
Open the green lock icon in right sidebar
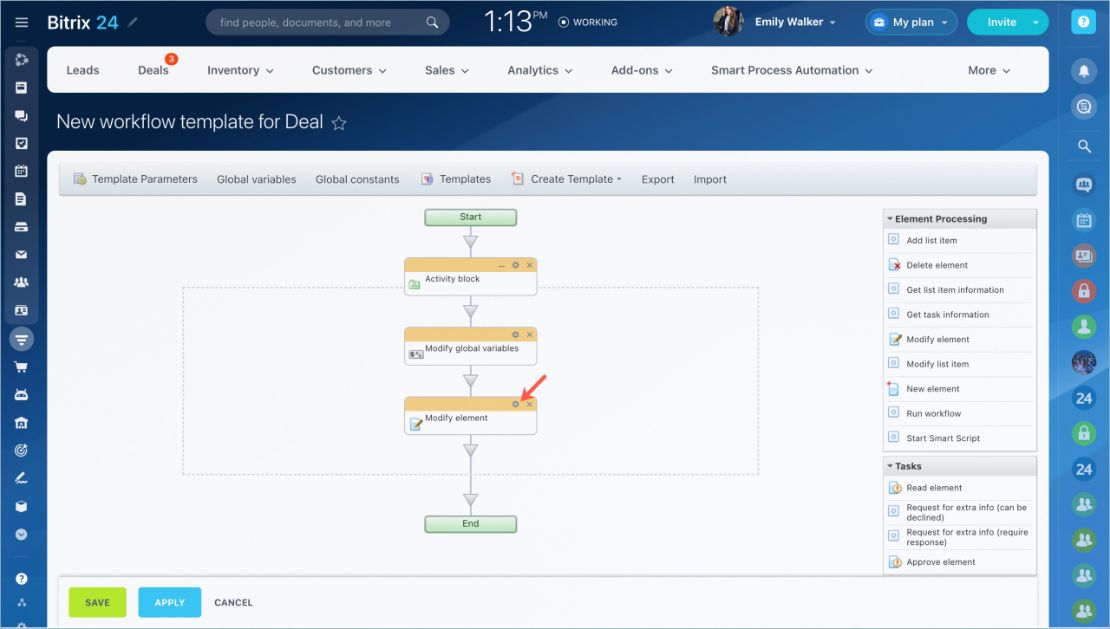1083,432
